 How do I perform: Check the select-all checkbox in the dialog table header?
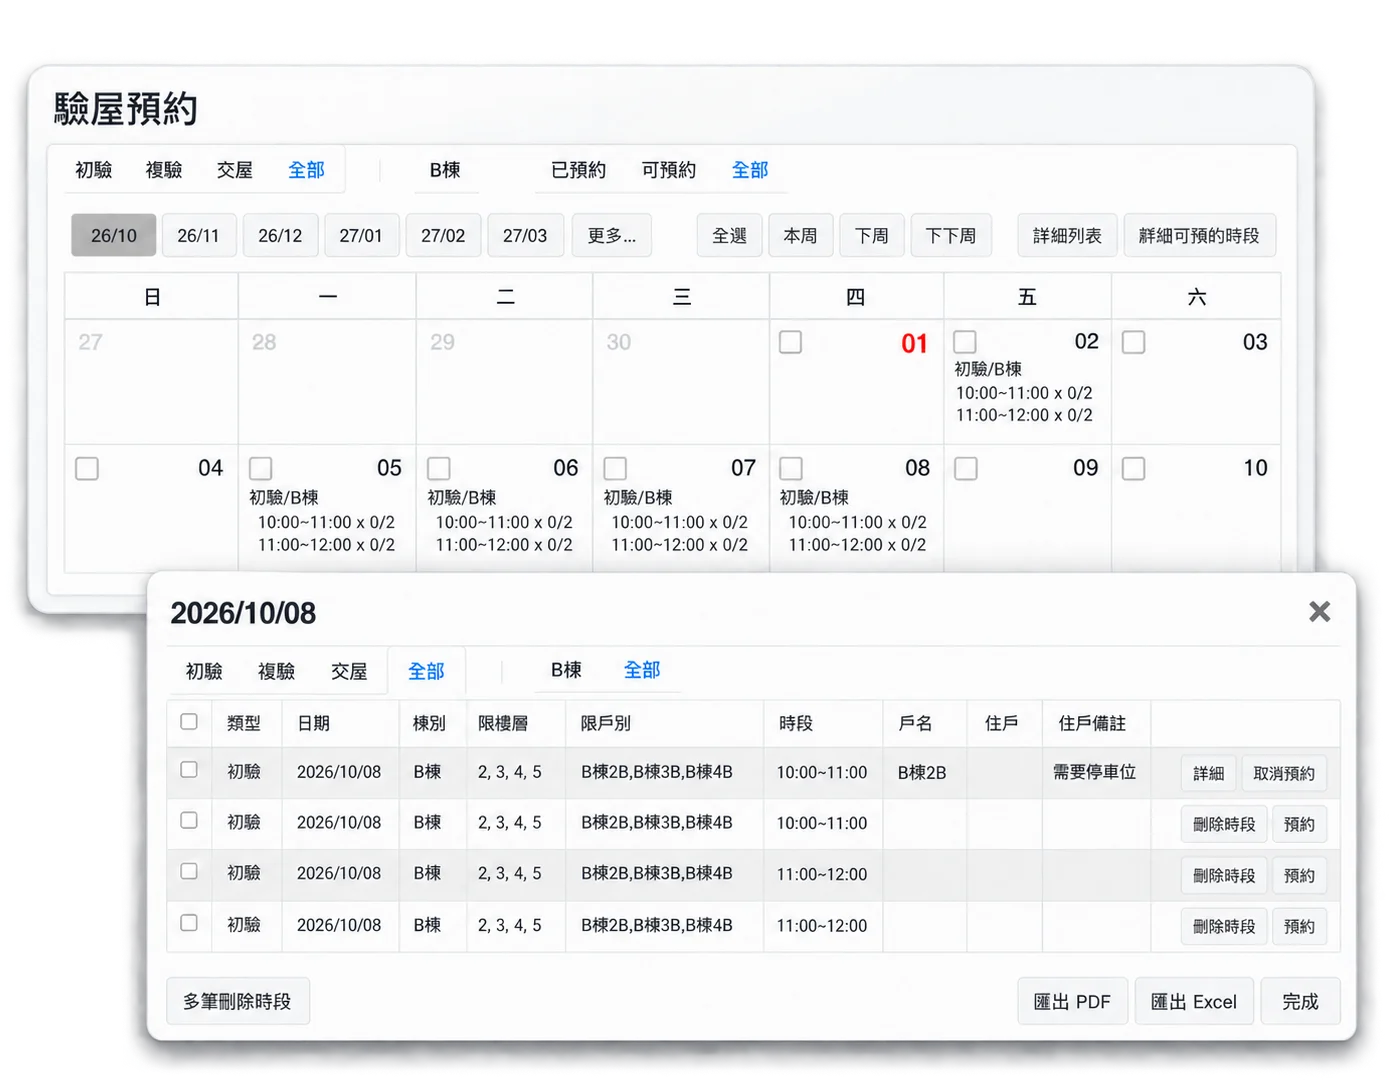click(x=189, y=721)
